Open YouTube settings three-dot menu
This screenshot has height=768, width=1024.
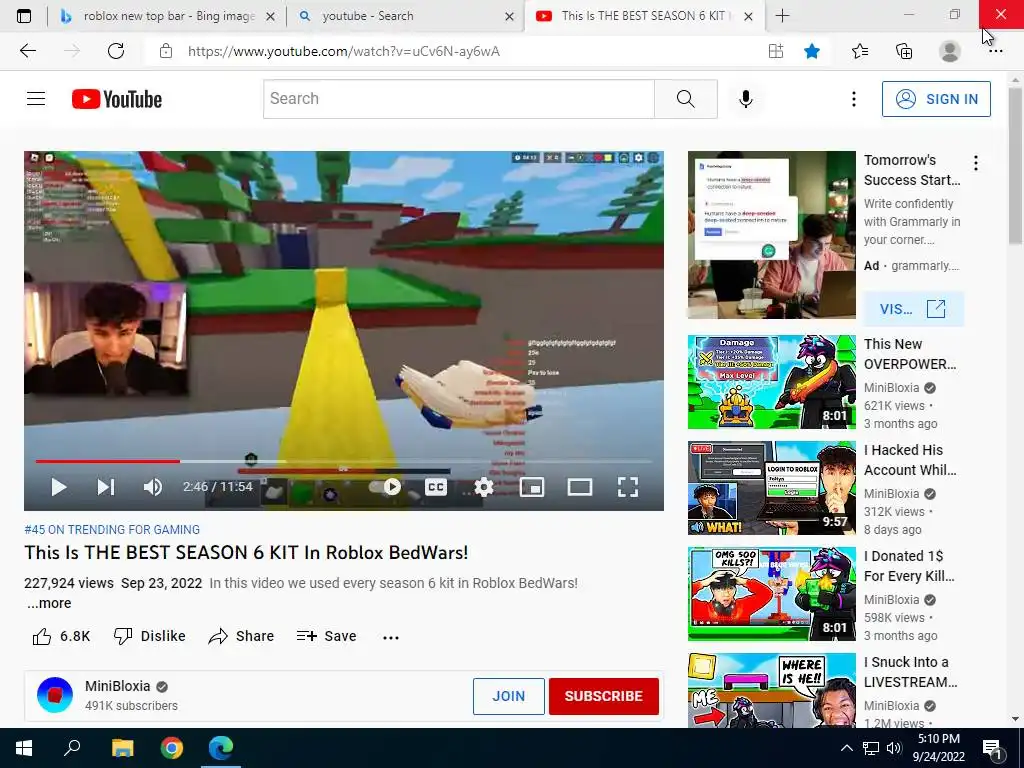pyautogui.click(x=854, y=99)
